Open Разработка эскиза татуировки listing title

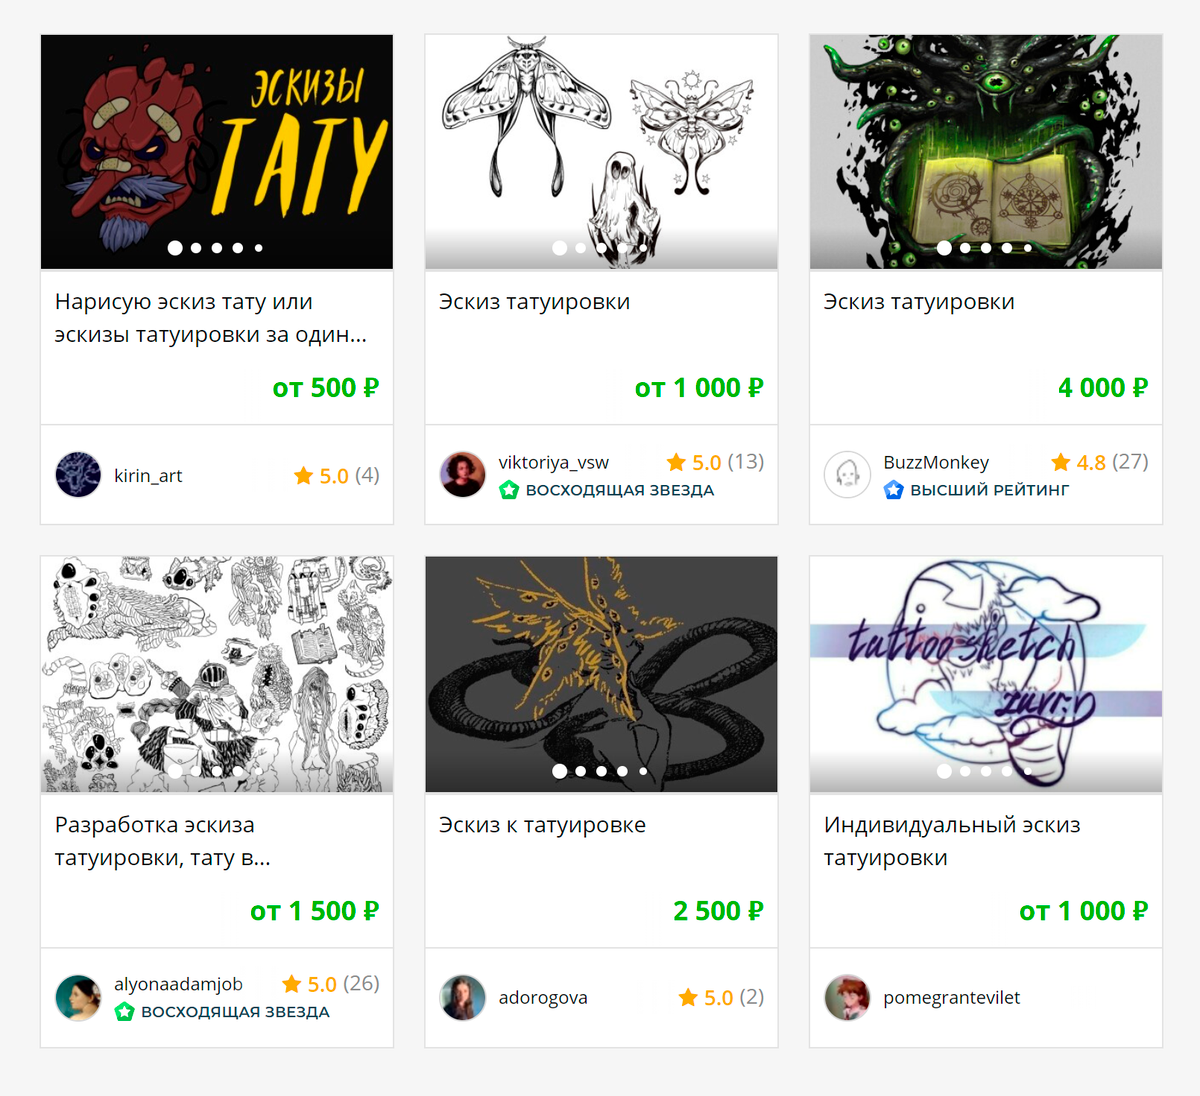tap(163, 841)
